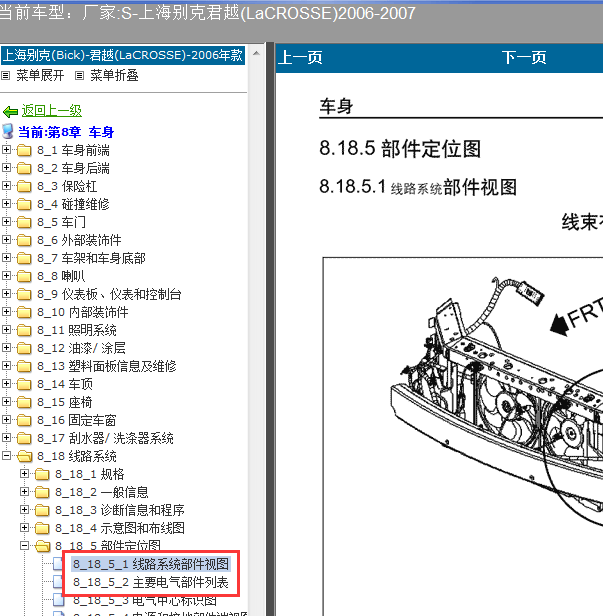Select the 8_10 内部装饰件 tree label
Viewport: 603px width, 616px height.
[x=83, y=312]
